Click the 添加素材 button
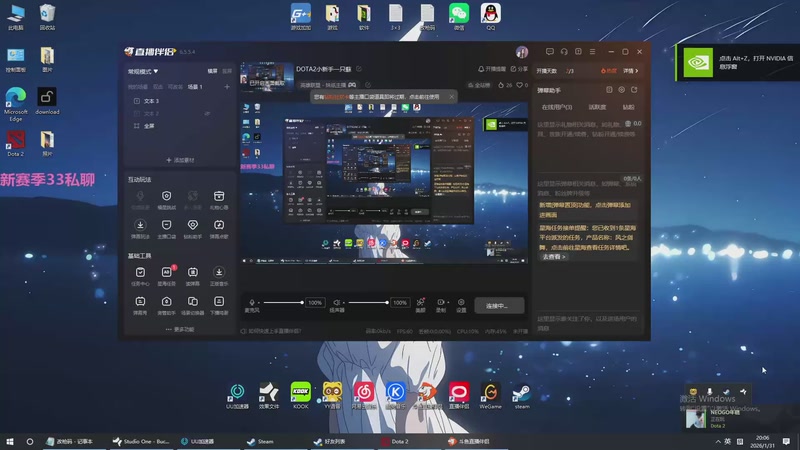Image resolution: width=800 pixels, height=450 pixels. 180,160
